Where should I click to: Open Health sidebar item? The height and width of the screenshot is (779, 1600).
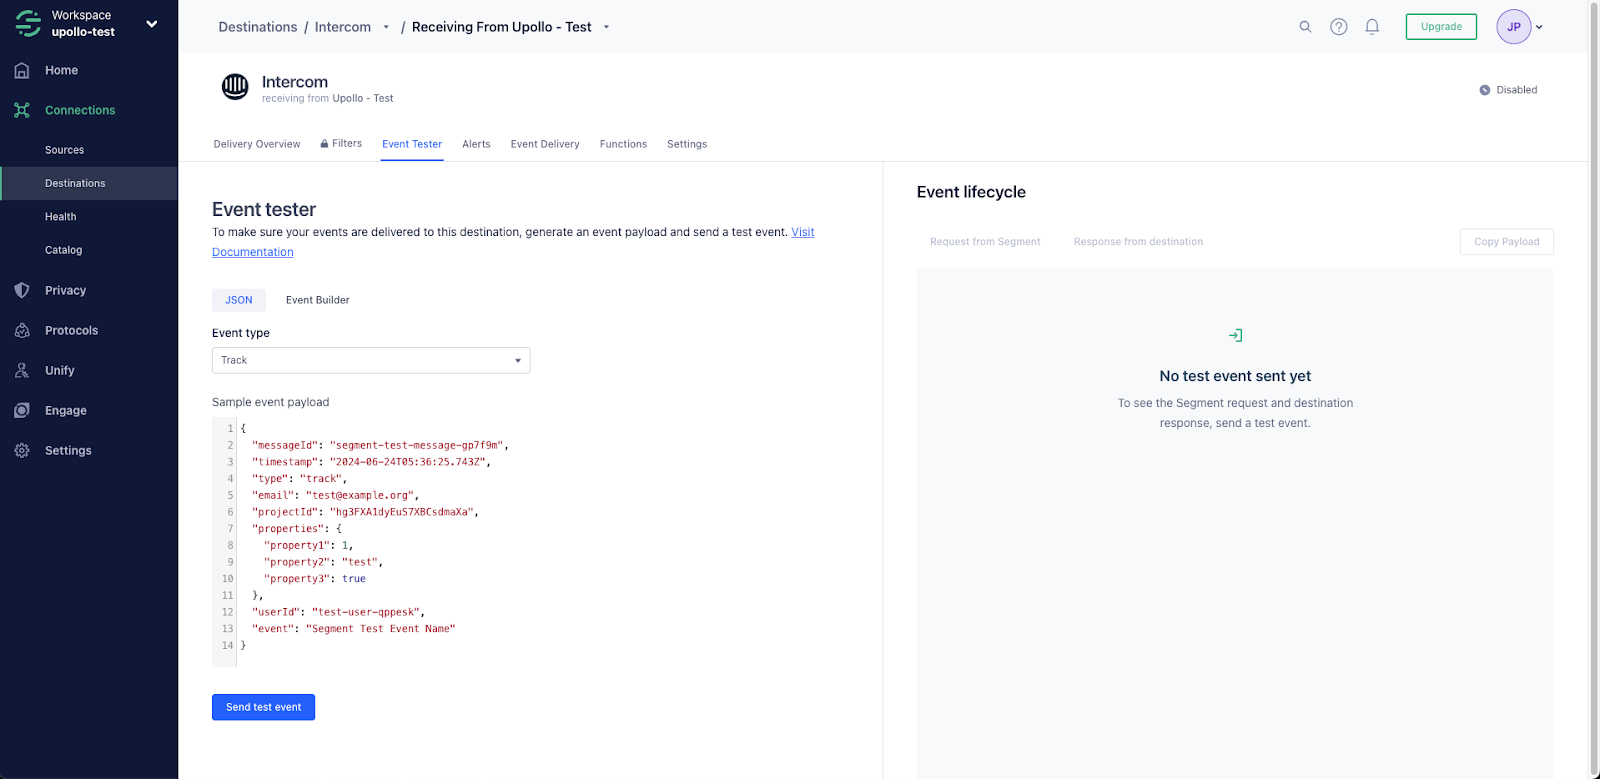[x=60, y=217]
